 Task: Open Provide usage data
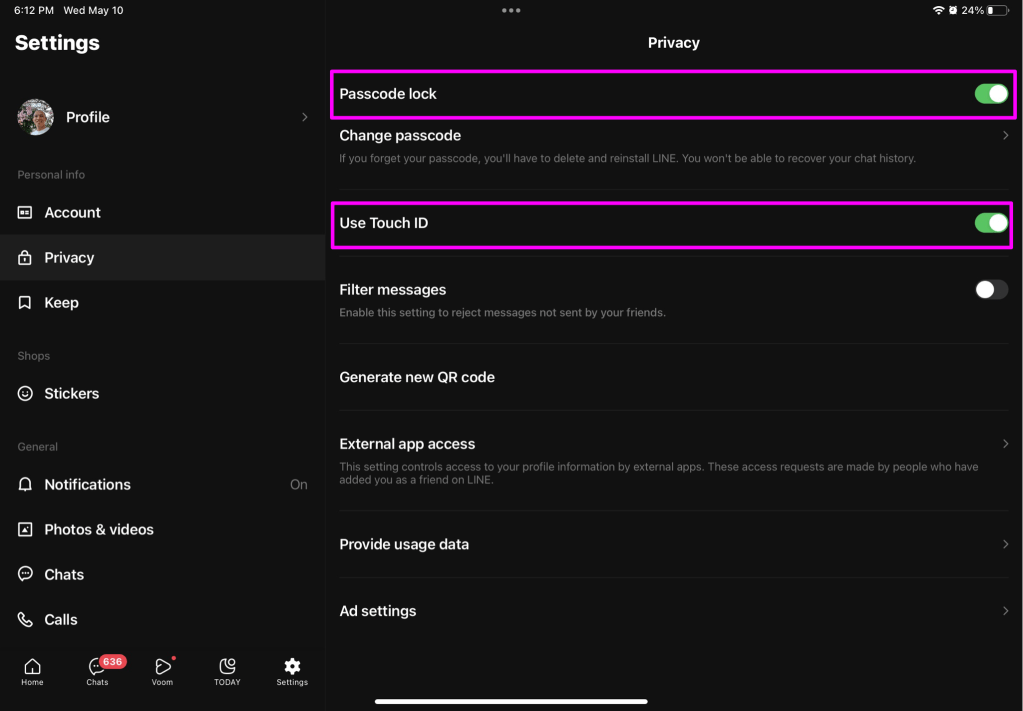pyautogui.click(x=404, y=545)
